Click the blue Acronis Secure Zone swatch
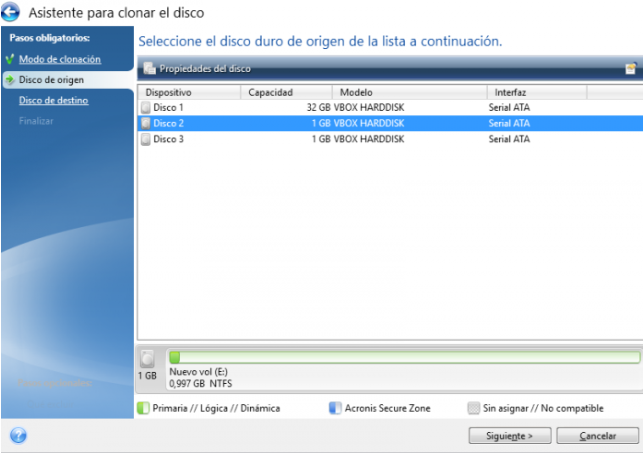Screen dimensions: 643x453 335,408
